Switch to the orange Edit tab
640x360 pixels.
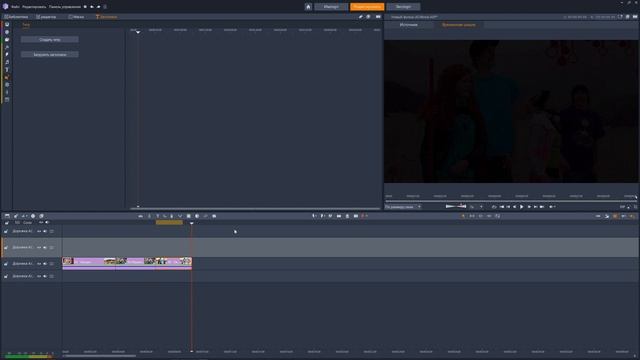[x=367, y=7]
